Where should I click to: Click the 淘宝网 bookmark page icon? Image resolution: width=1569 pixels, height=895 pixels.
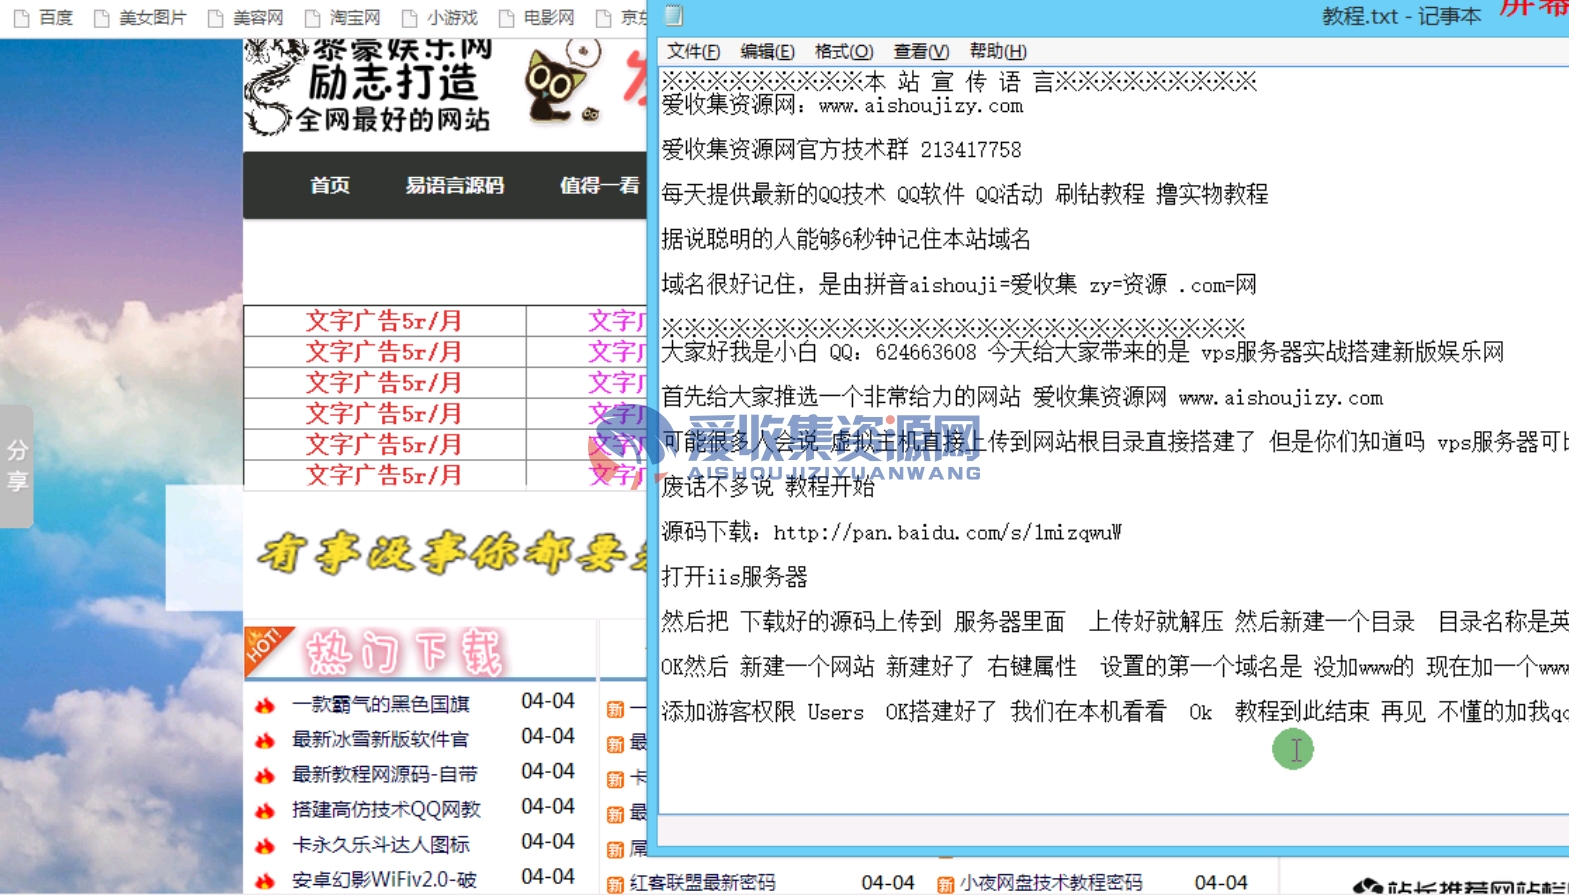312,18
